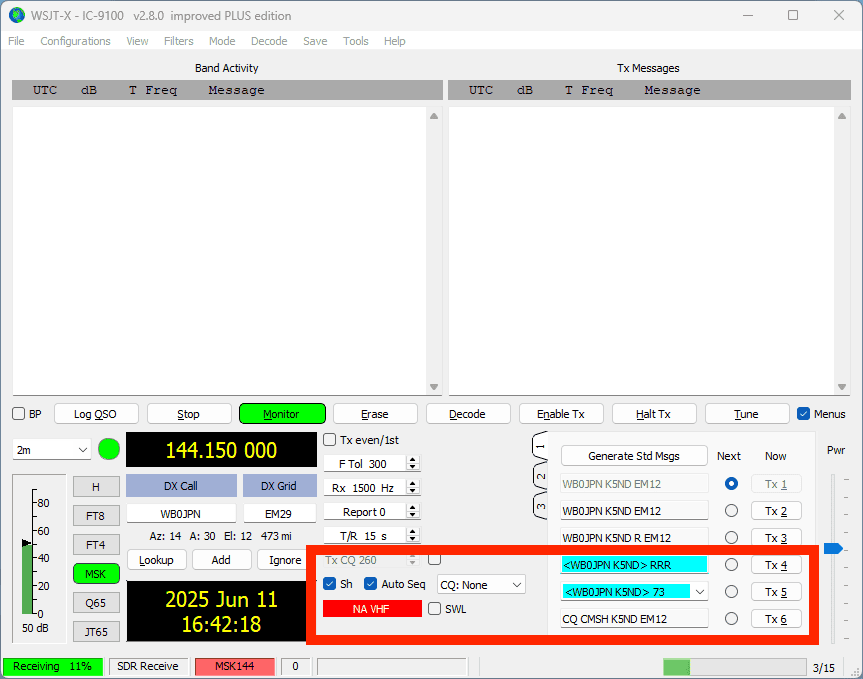Click the Enable Tx button
Viewport: 863px width, 679px height.
[560, 414]
